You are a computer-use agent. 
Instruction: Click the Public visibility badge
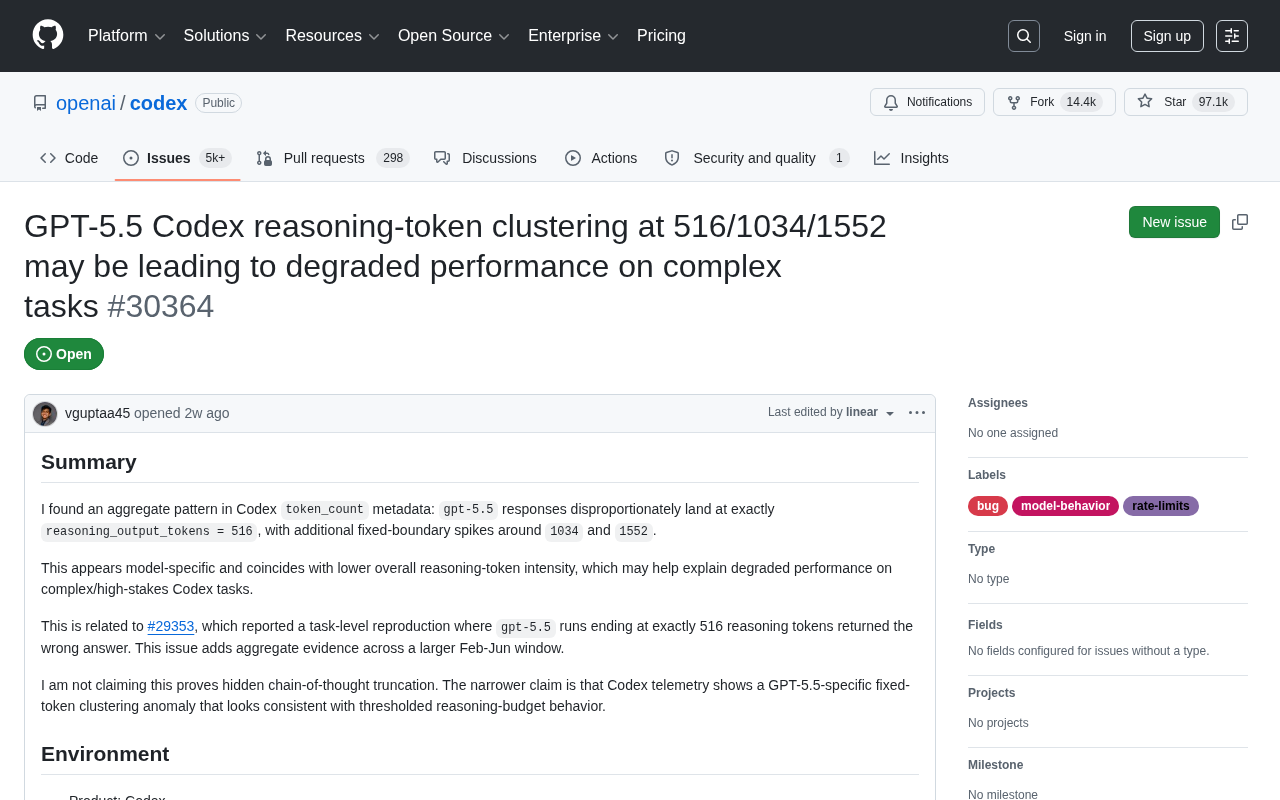[218, 103]
